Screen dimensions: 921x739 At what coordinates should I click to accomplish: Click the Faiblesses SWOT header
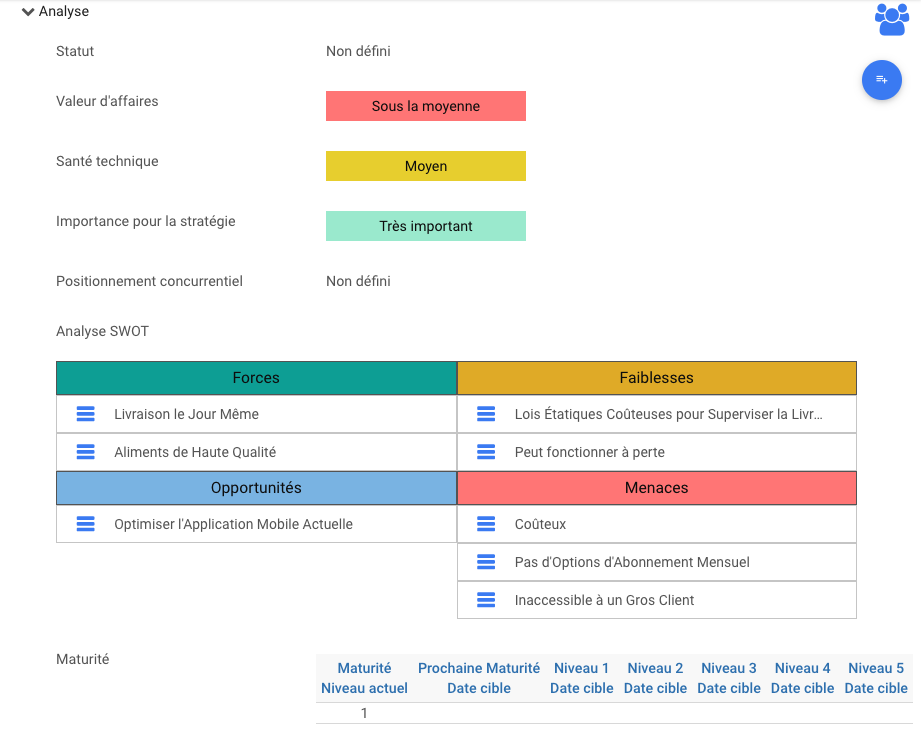[656, 378]
